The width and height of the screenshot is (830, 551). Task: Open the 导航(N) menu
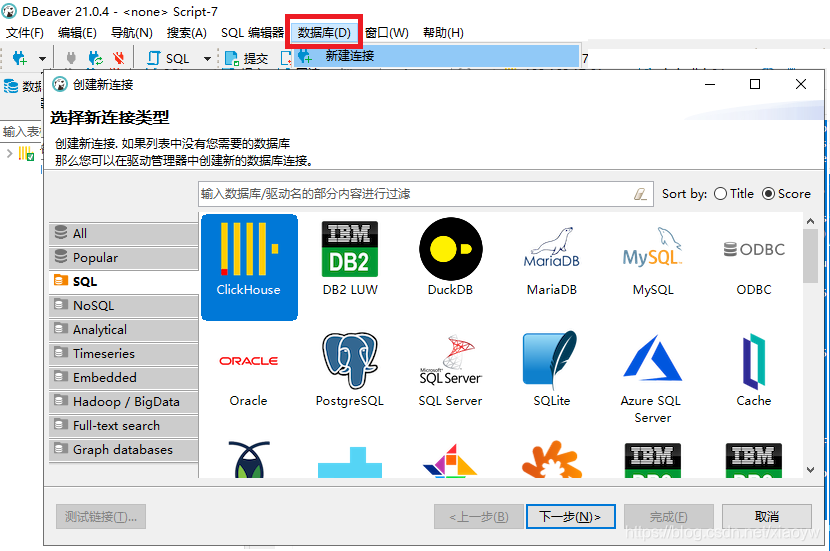coord(132,33)
